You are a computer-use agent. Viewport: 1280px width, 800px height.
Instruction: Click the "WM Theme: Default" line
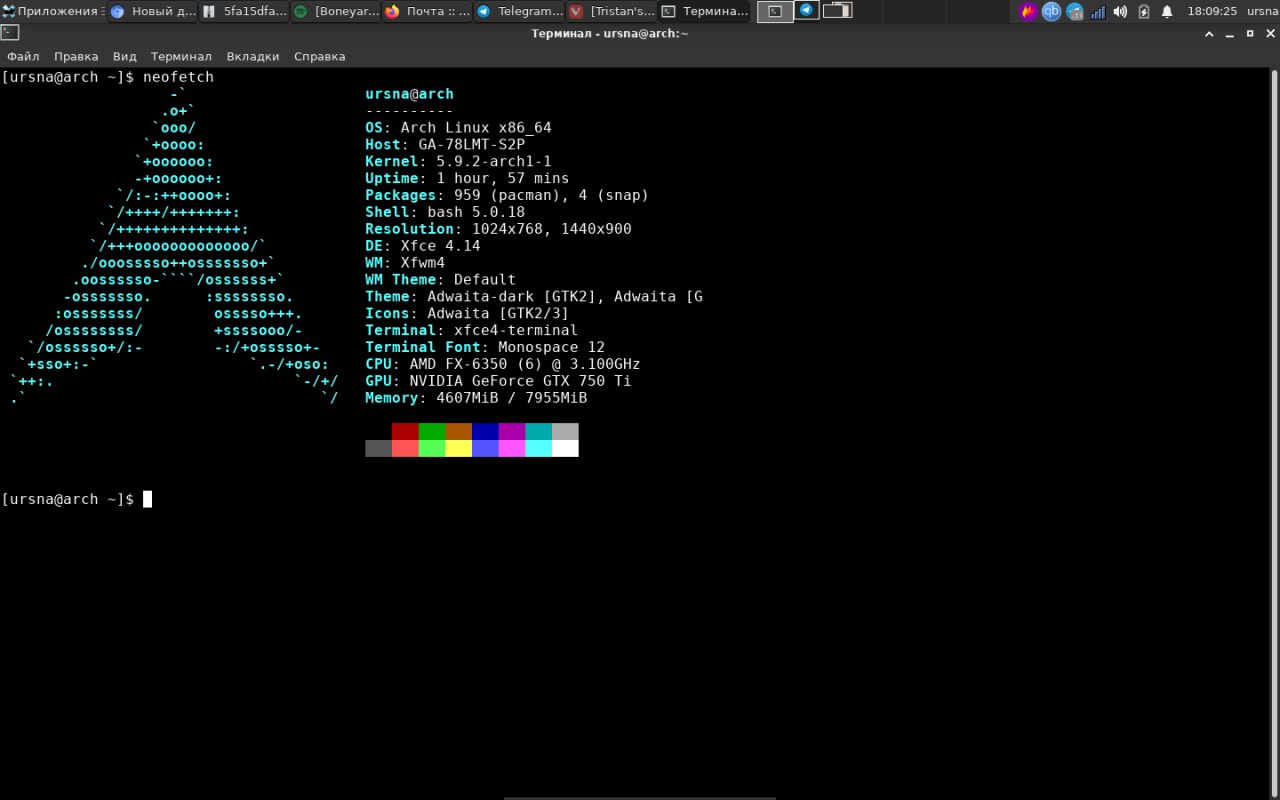441,281
